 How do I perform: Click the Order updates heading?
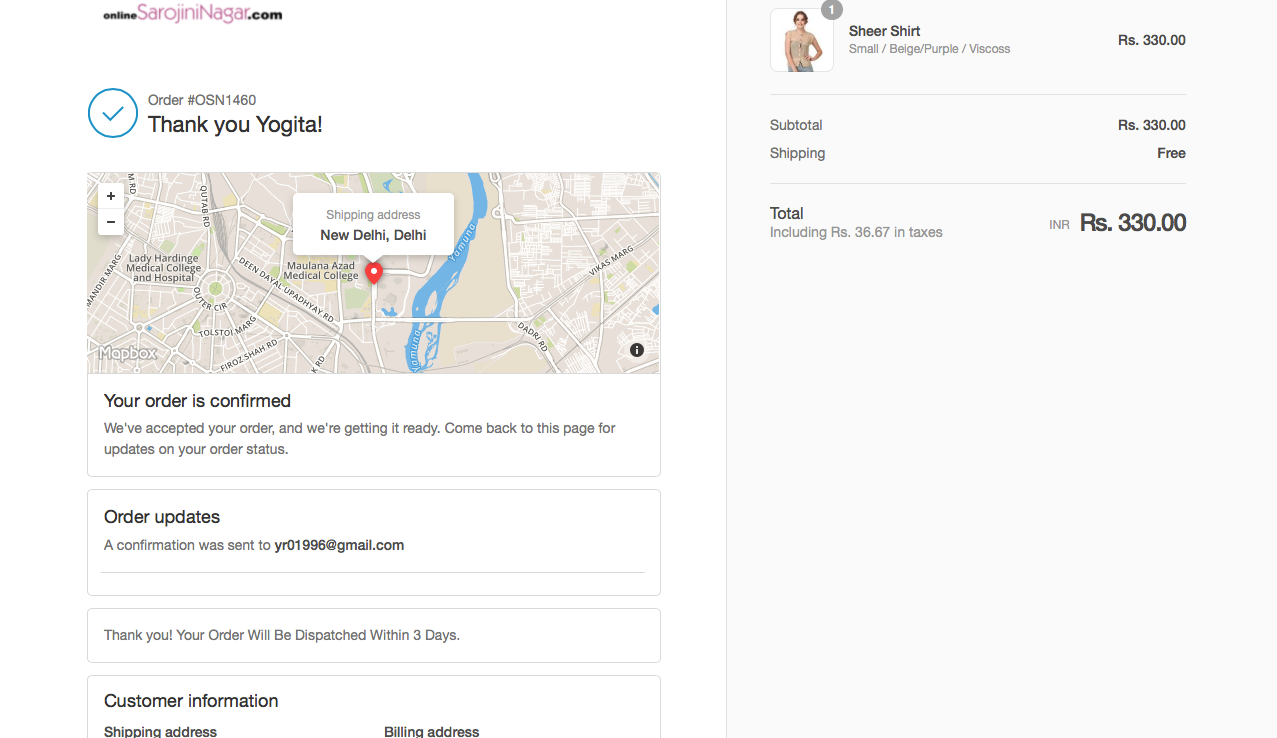click(x=162, y=517)
